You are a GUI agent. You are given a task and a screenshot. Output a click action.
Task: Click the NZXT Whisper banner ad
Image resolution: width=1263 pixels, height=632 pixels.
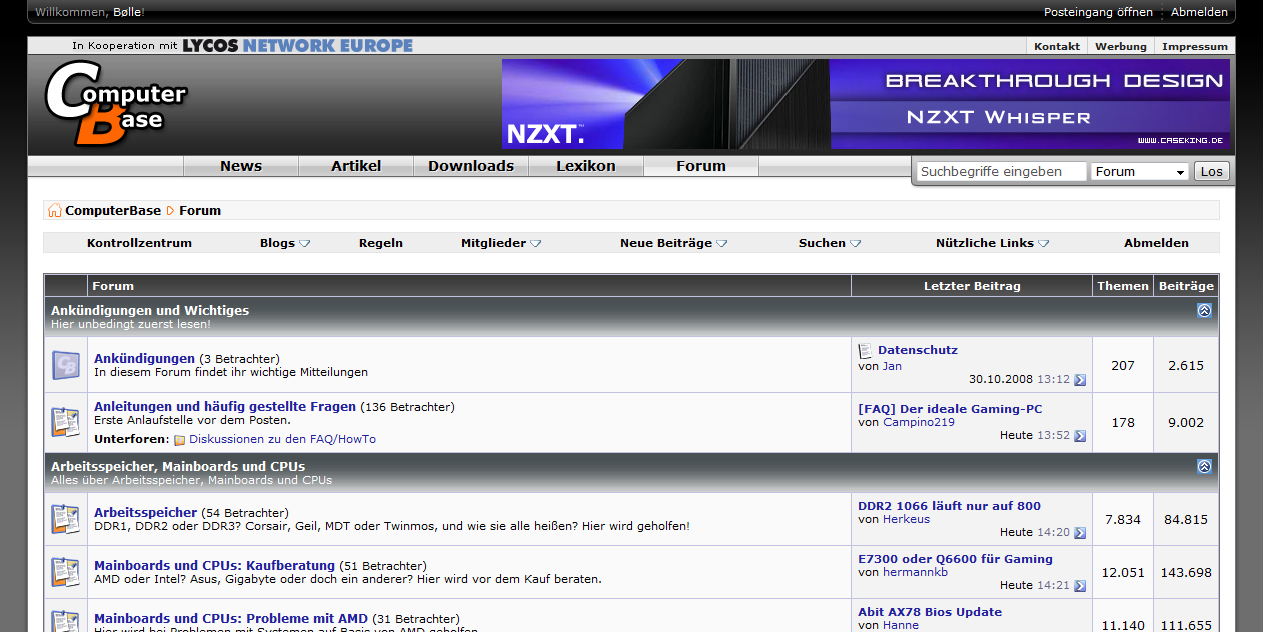coord(866,104)
